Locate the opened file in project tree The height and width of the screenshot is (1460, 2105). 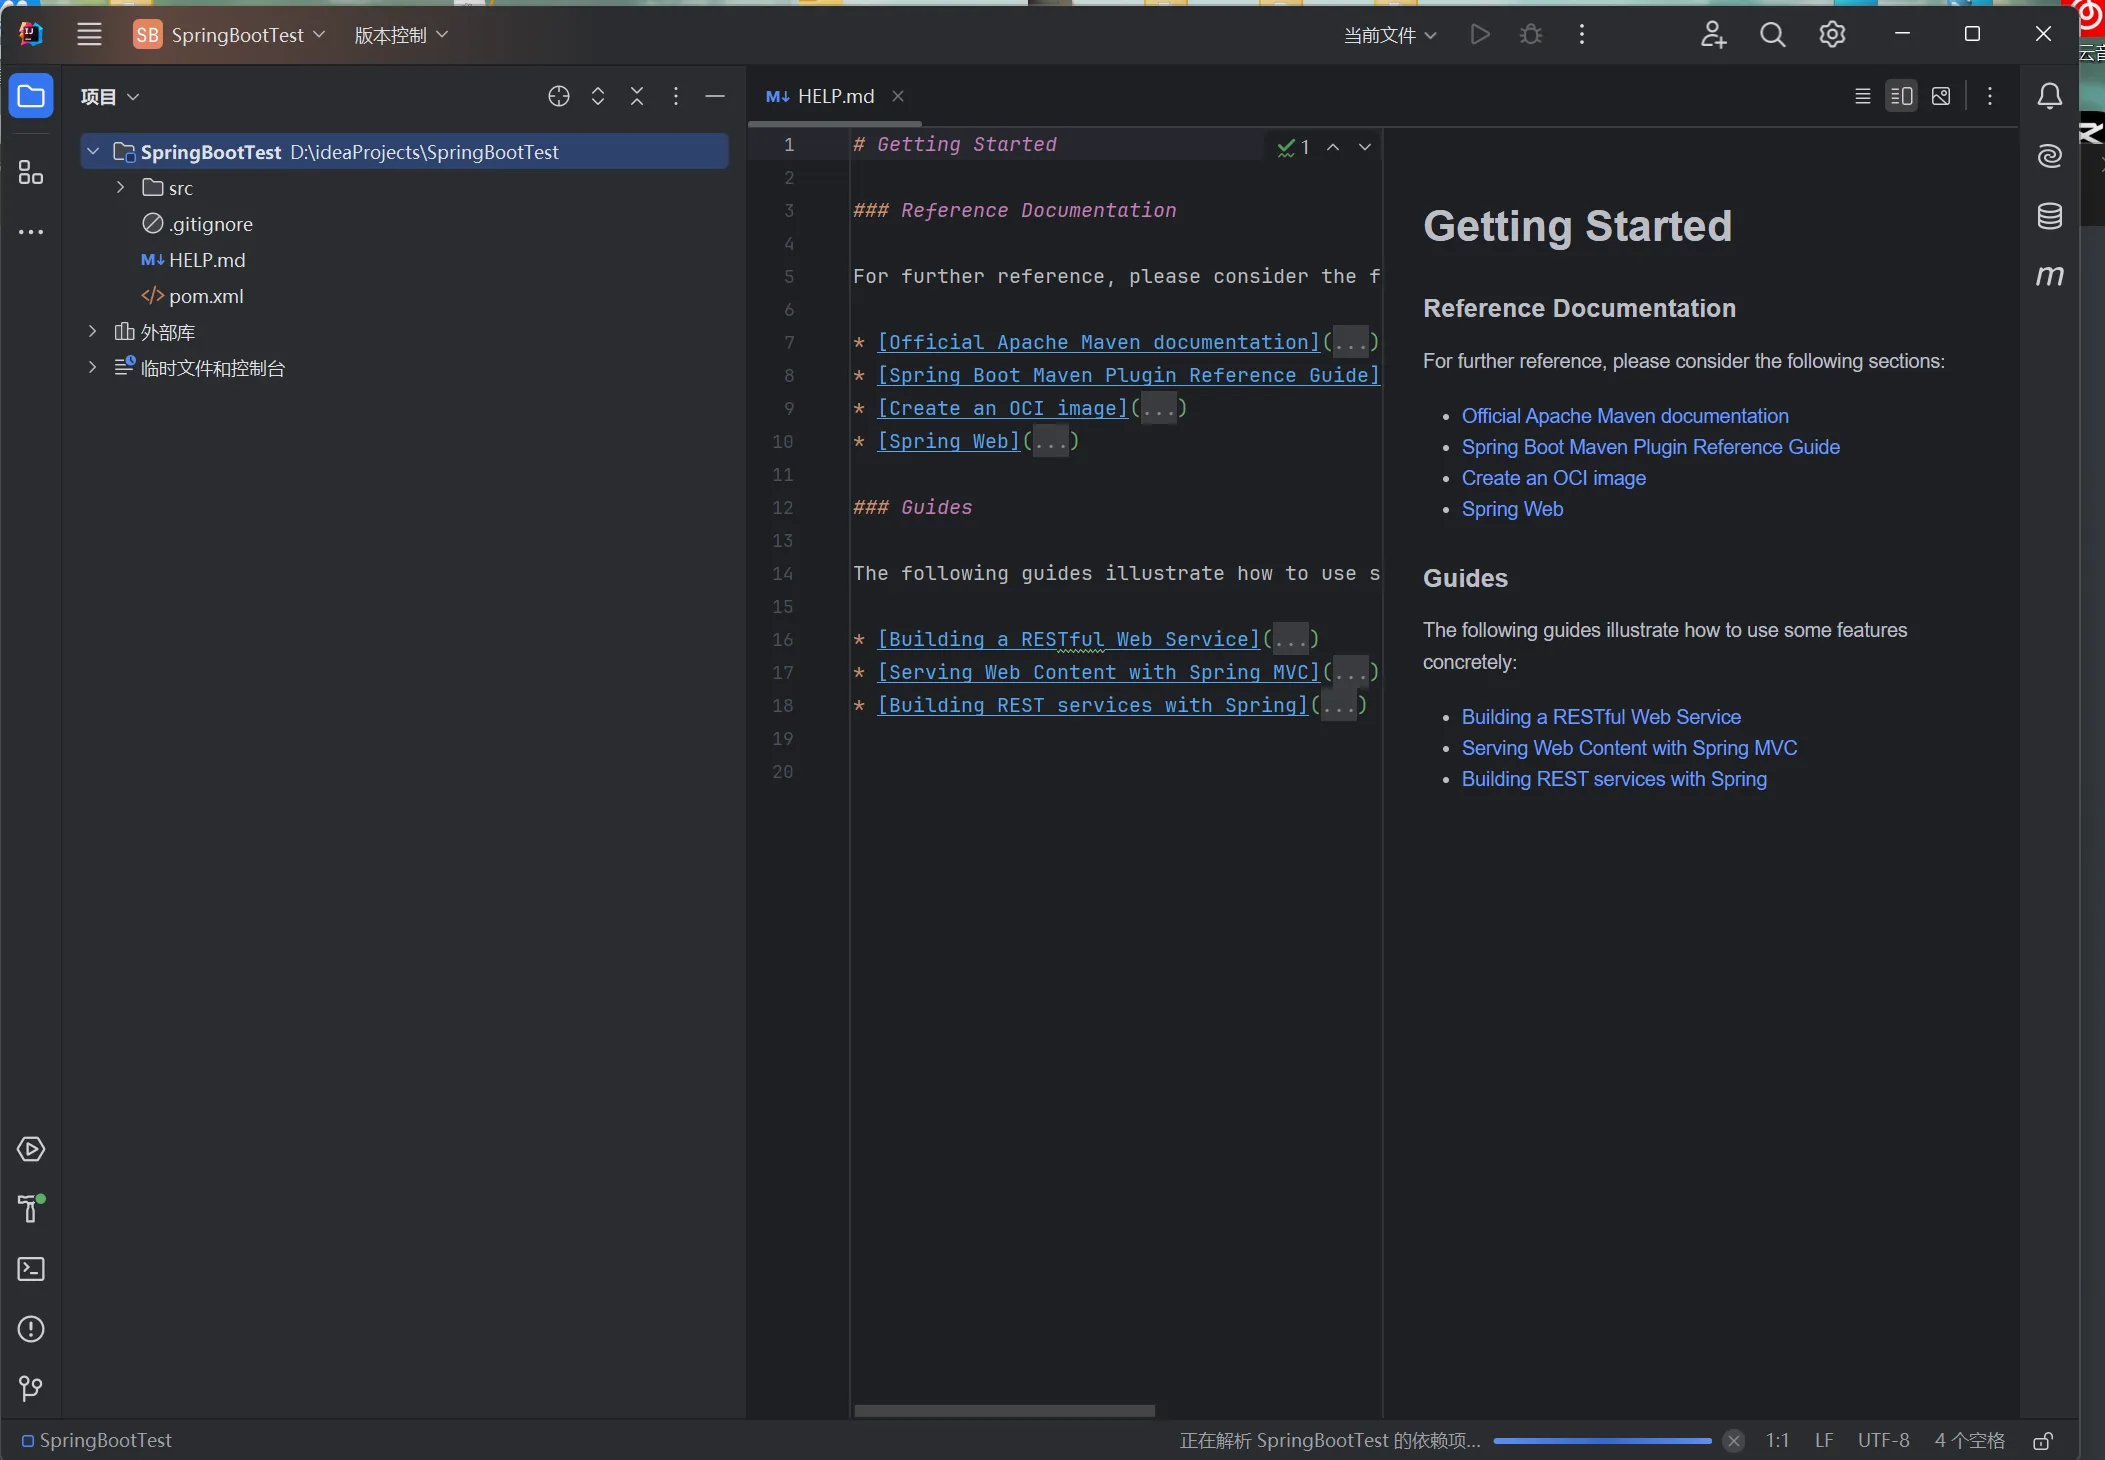559,96
